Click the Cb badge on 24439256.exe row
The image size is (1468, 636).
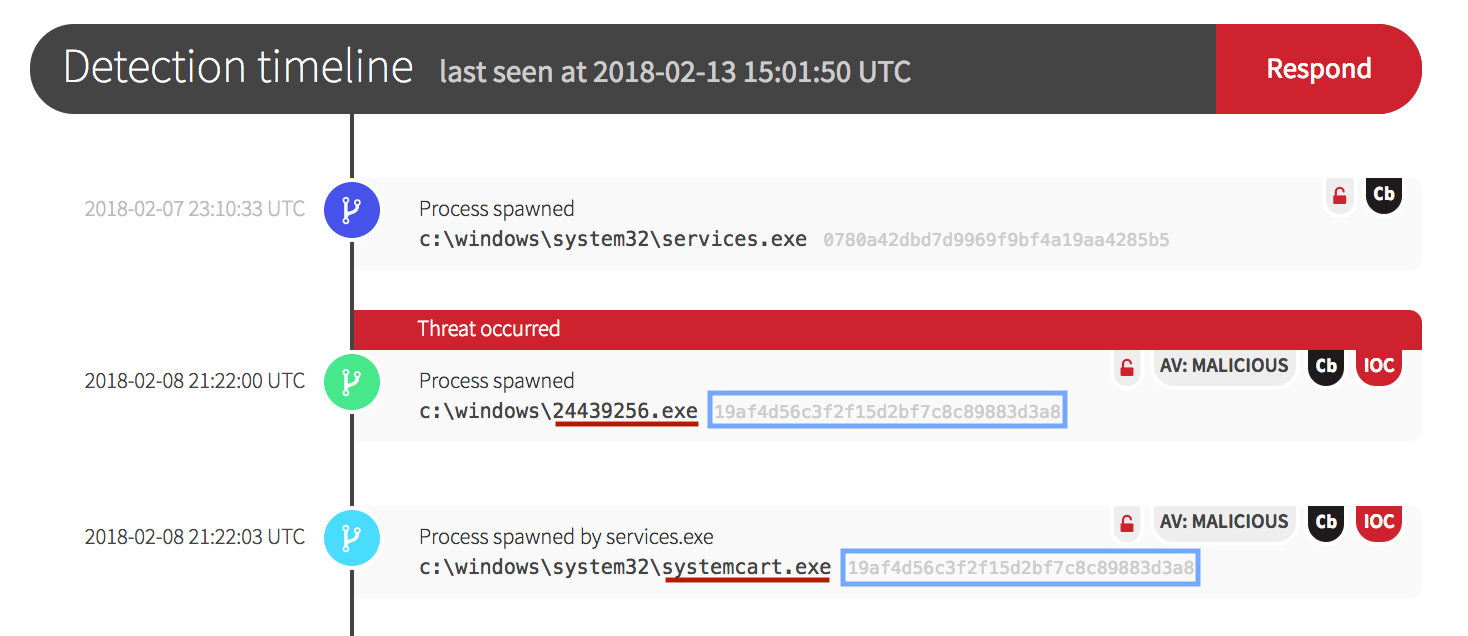coord(1326,366)
